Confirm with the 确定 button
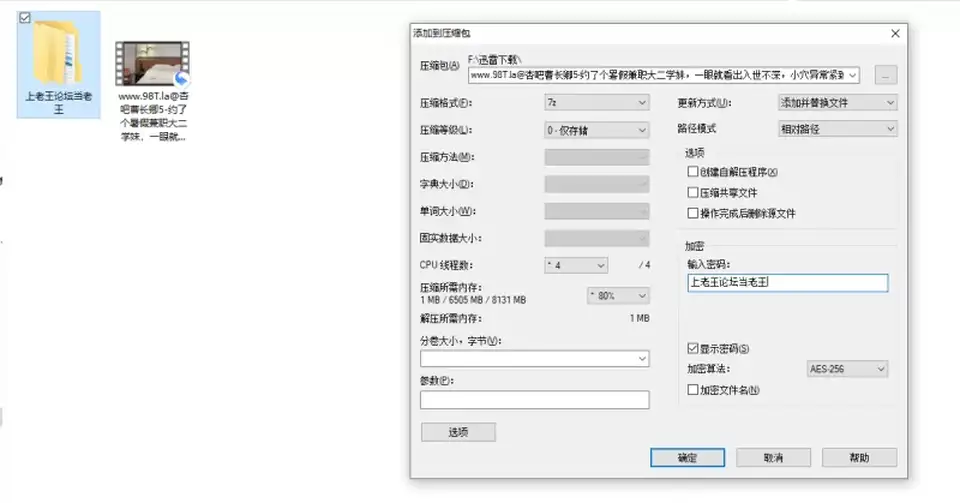960x503 pixels. pyautogui.click(x=688, y=458)
